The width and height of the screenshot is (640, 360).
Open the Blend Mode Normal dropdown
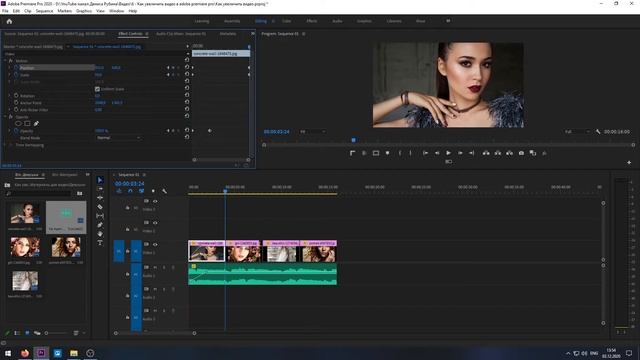pyautogui.click(x=118, y=138)
